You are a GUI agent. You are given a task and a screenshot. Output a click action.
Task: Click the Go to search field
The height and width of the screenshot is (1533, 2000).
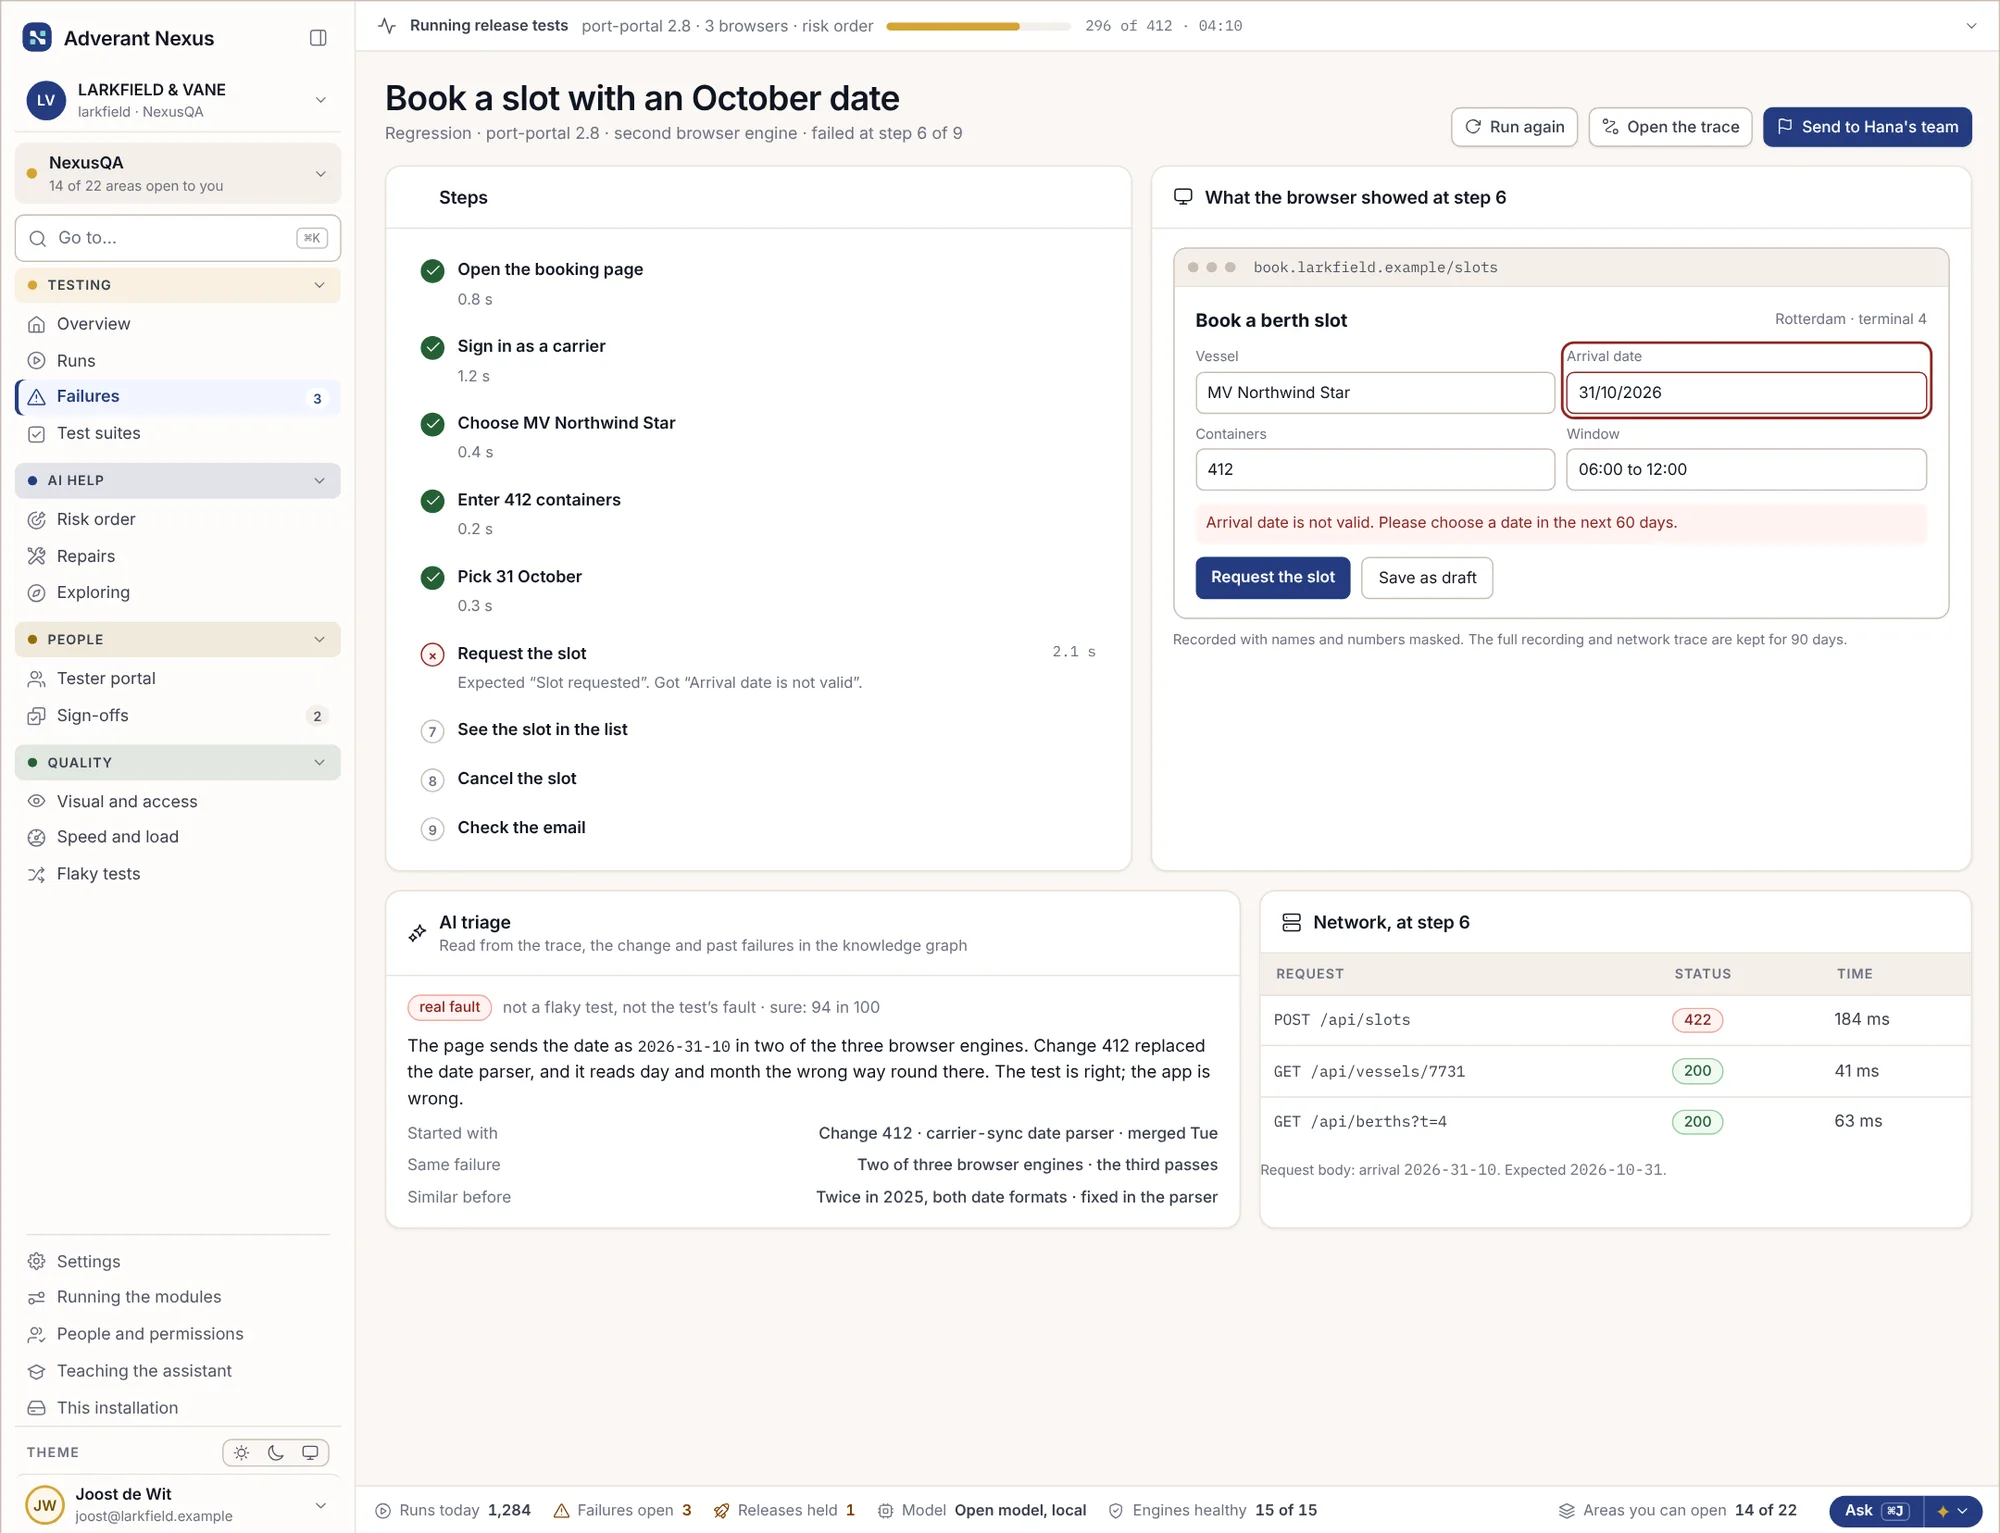(178, 238)
